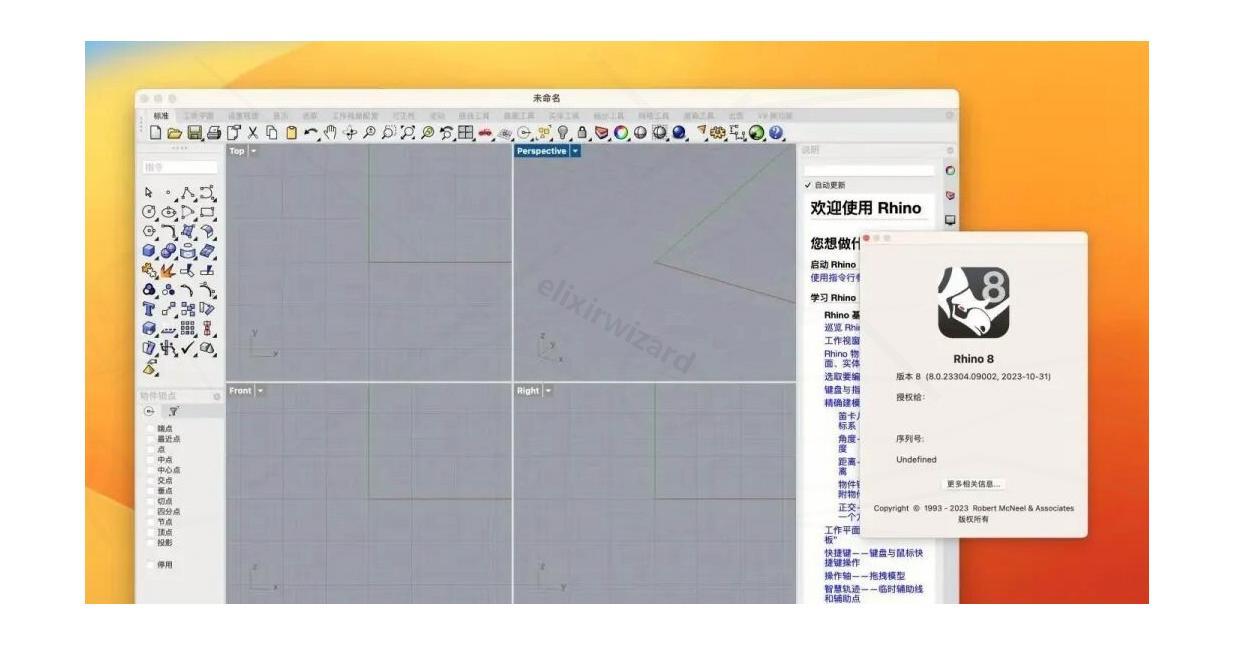Select the Text T tool in sidebar
Screen dimensions: 1235x646
tap(149, 307)
